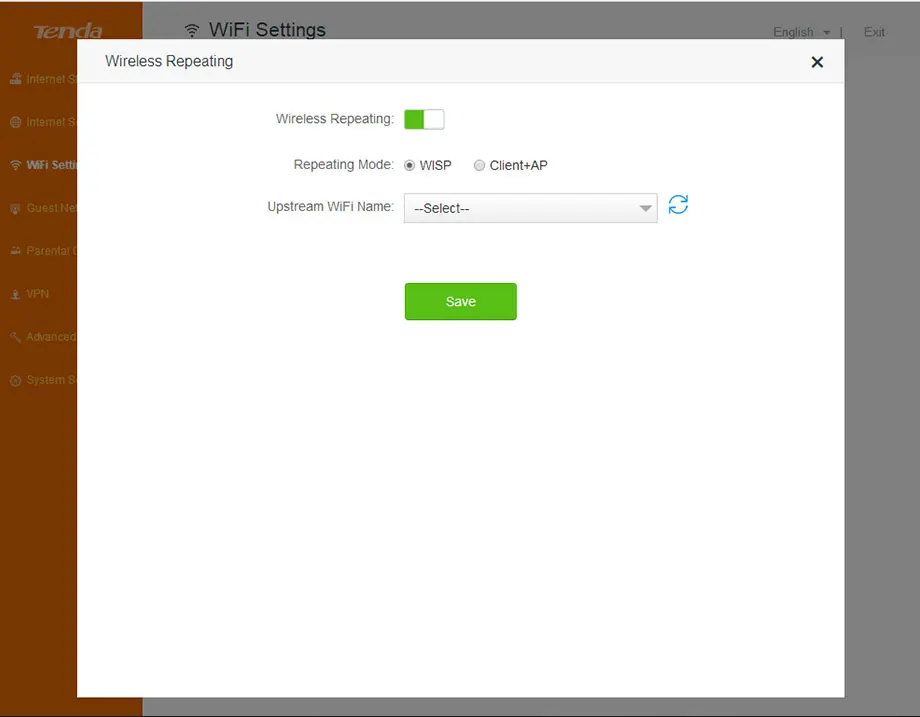
Task: Open the English language dropdown
Action: tap(801, 32)
